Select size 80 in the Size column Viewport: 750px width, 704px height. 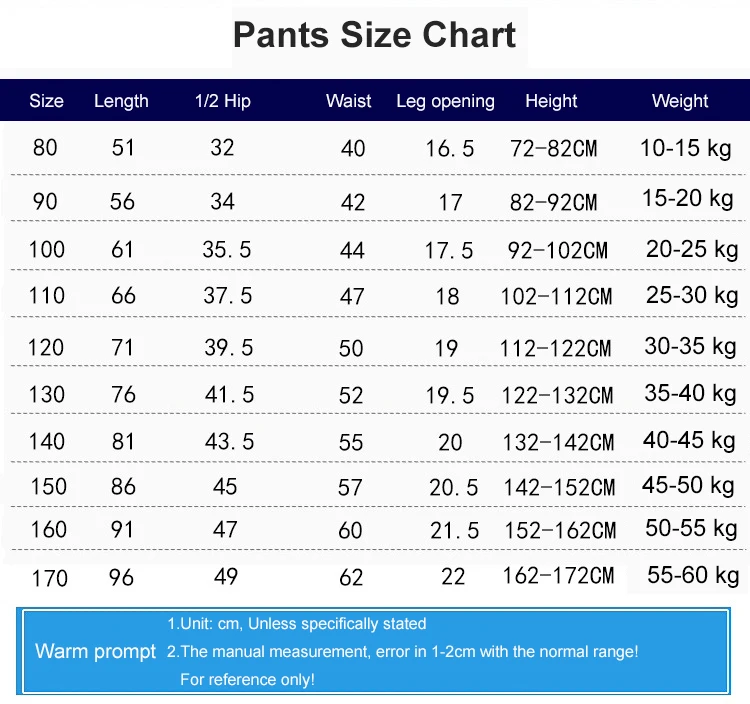coord(45,148)
